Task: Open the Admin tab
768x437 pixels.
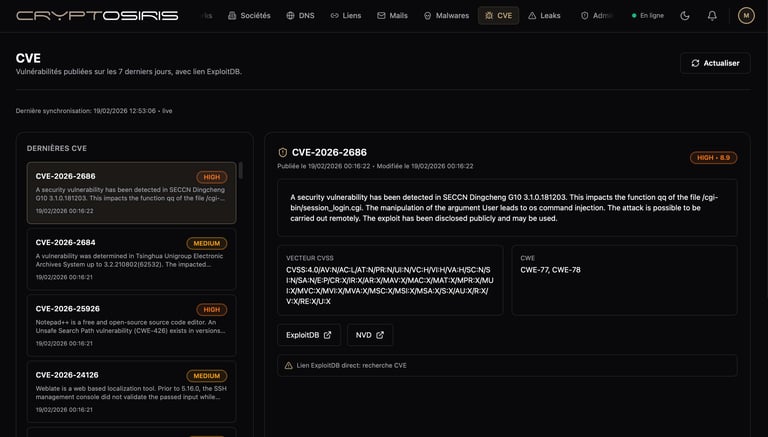Action: (597, 16)
